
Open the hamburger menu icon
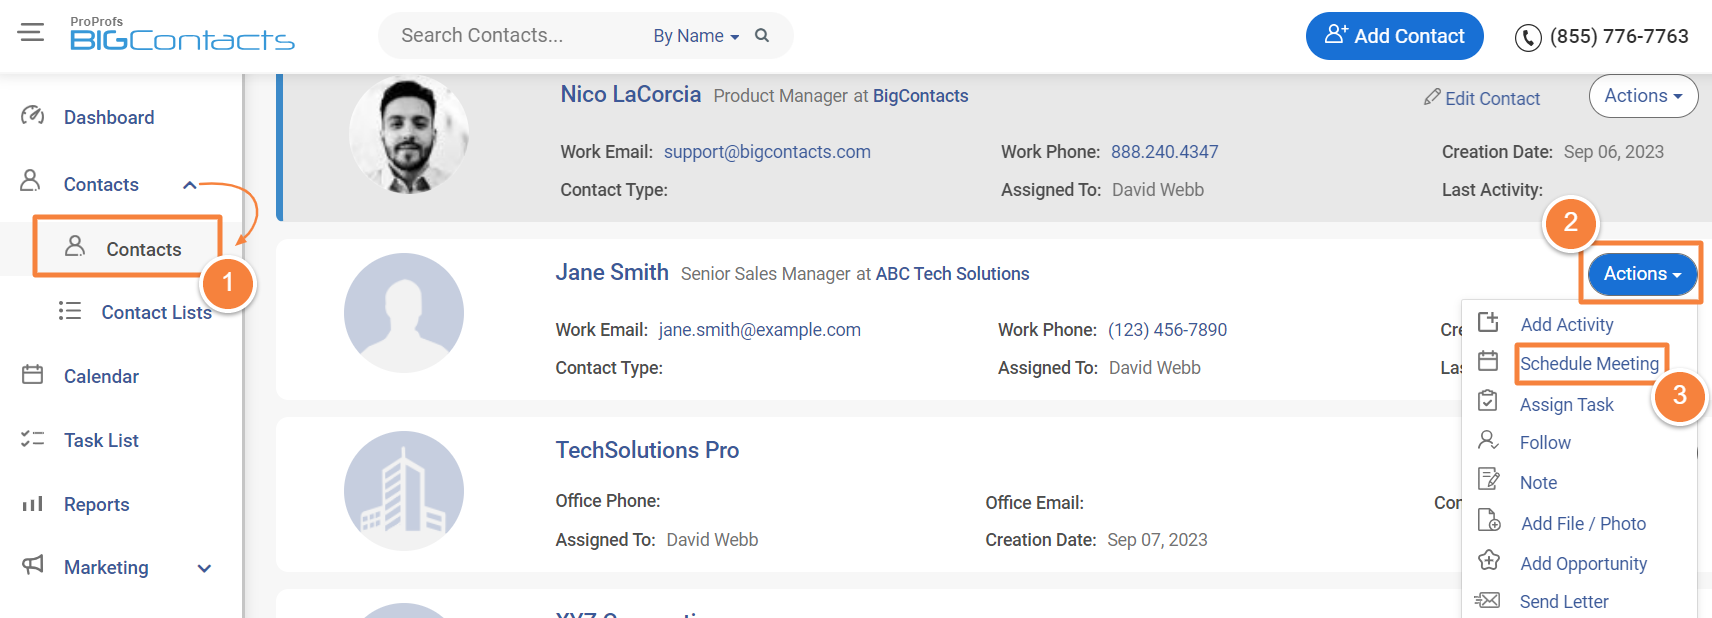coord(31,32)
